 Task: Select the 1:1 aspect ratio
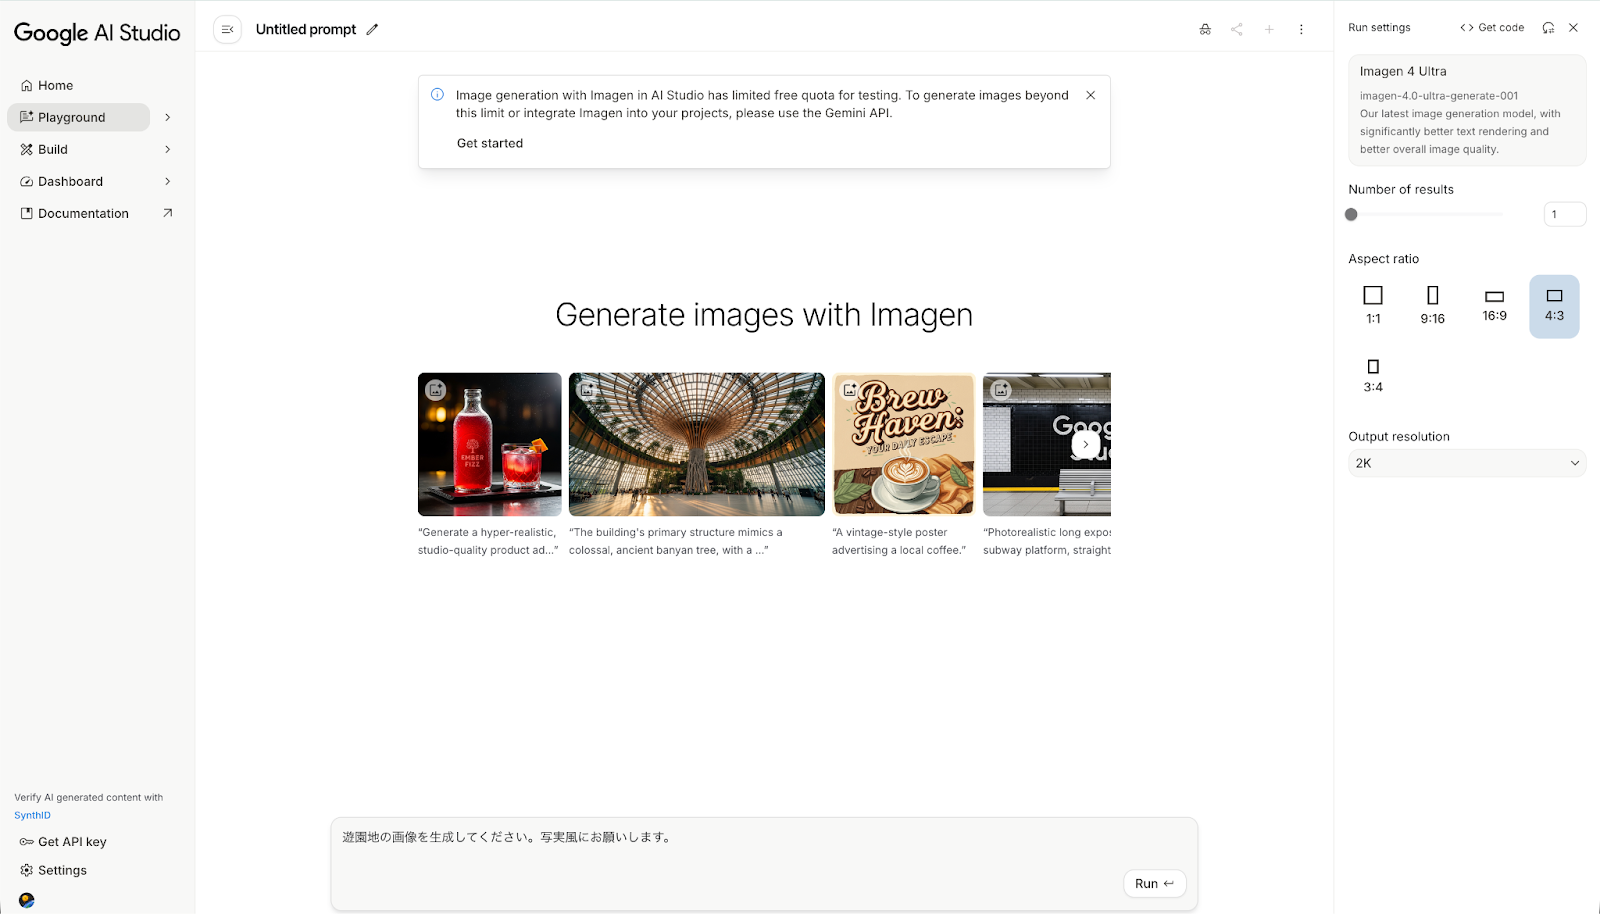(1372, 305)
